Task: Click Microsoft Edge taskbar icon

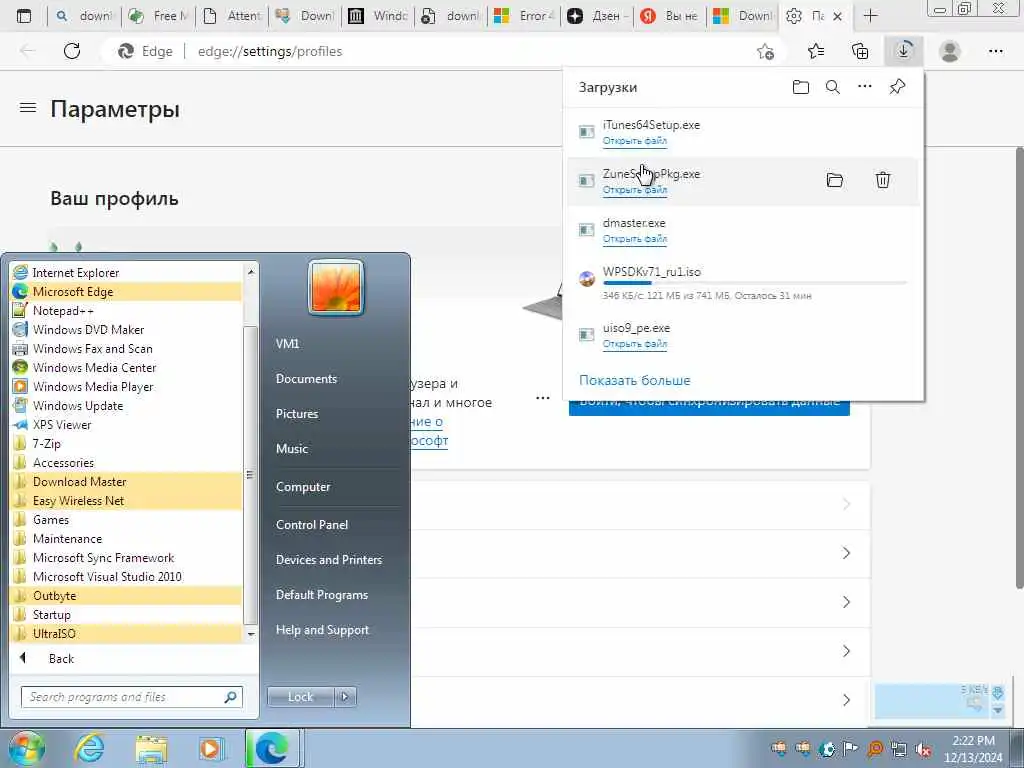Action: point(272,748)
